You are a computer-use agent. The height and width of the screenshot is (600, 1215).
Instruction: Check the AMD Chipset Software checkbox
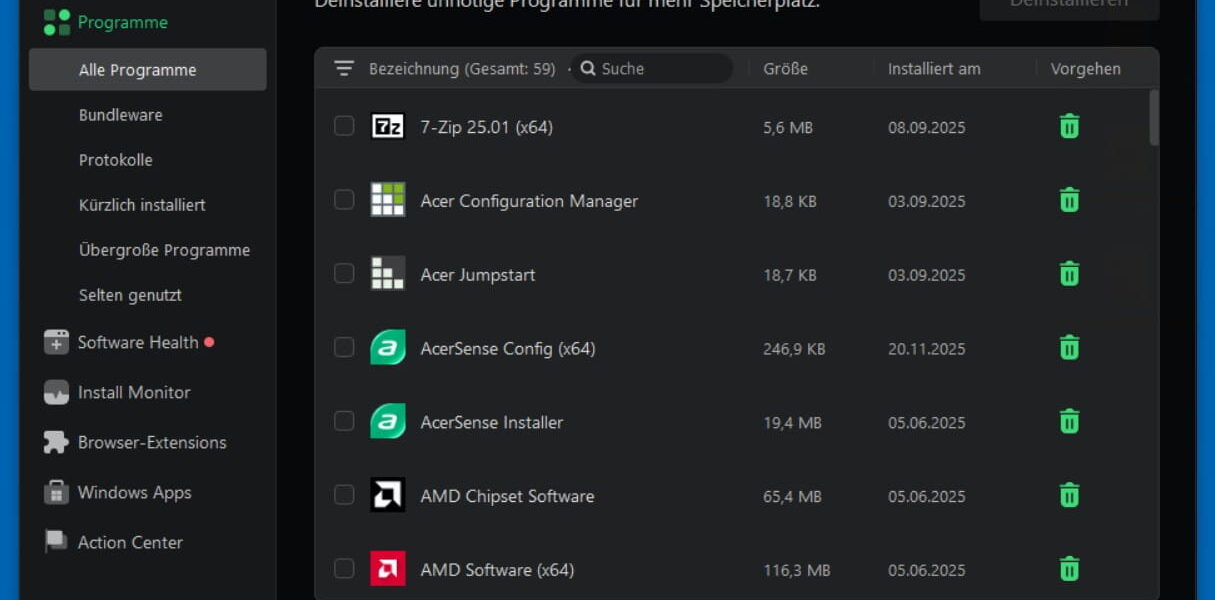[x=344, y=495]
